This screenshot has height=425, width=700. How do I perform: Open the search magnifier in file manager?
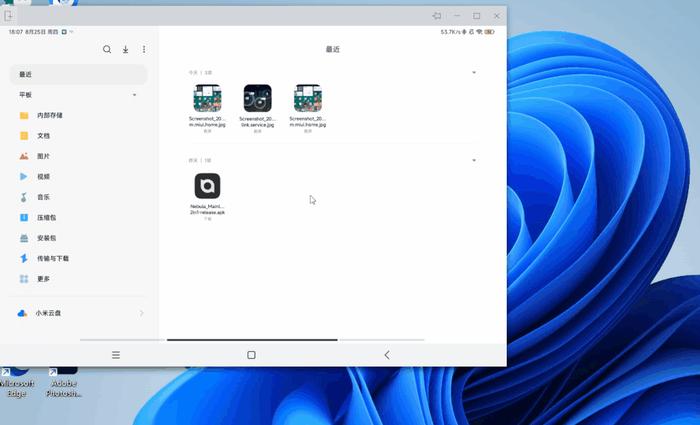tap(107, 49)
